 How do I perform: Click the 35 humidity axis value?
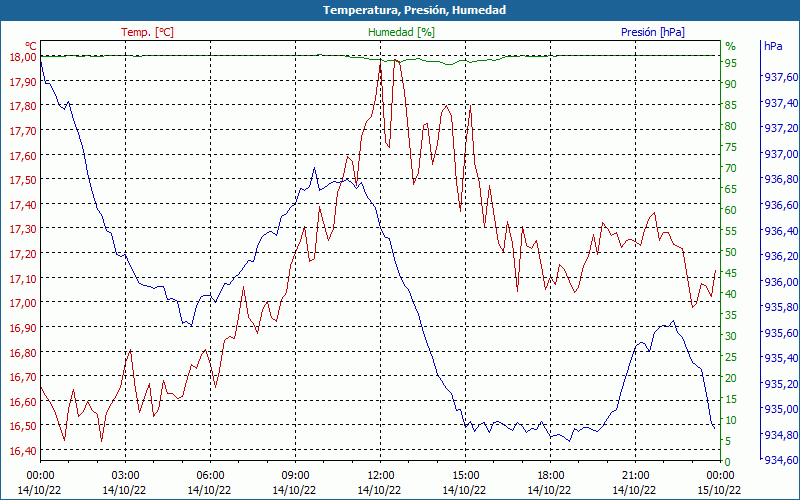[731, 315]
